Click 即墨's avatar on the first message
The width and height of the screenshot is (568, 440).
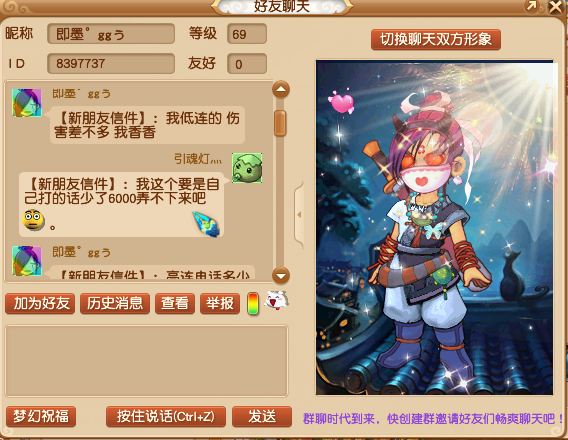(27, 103)
